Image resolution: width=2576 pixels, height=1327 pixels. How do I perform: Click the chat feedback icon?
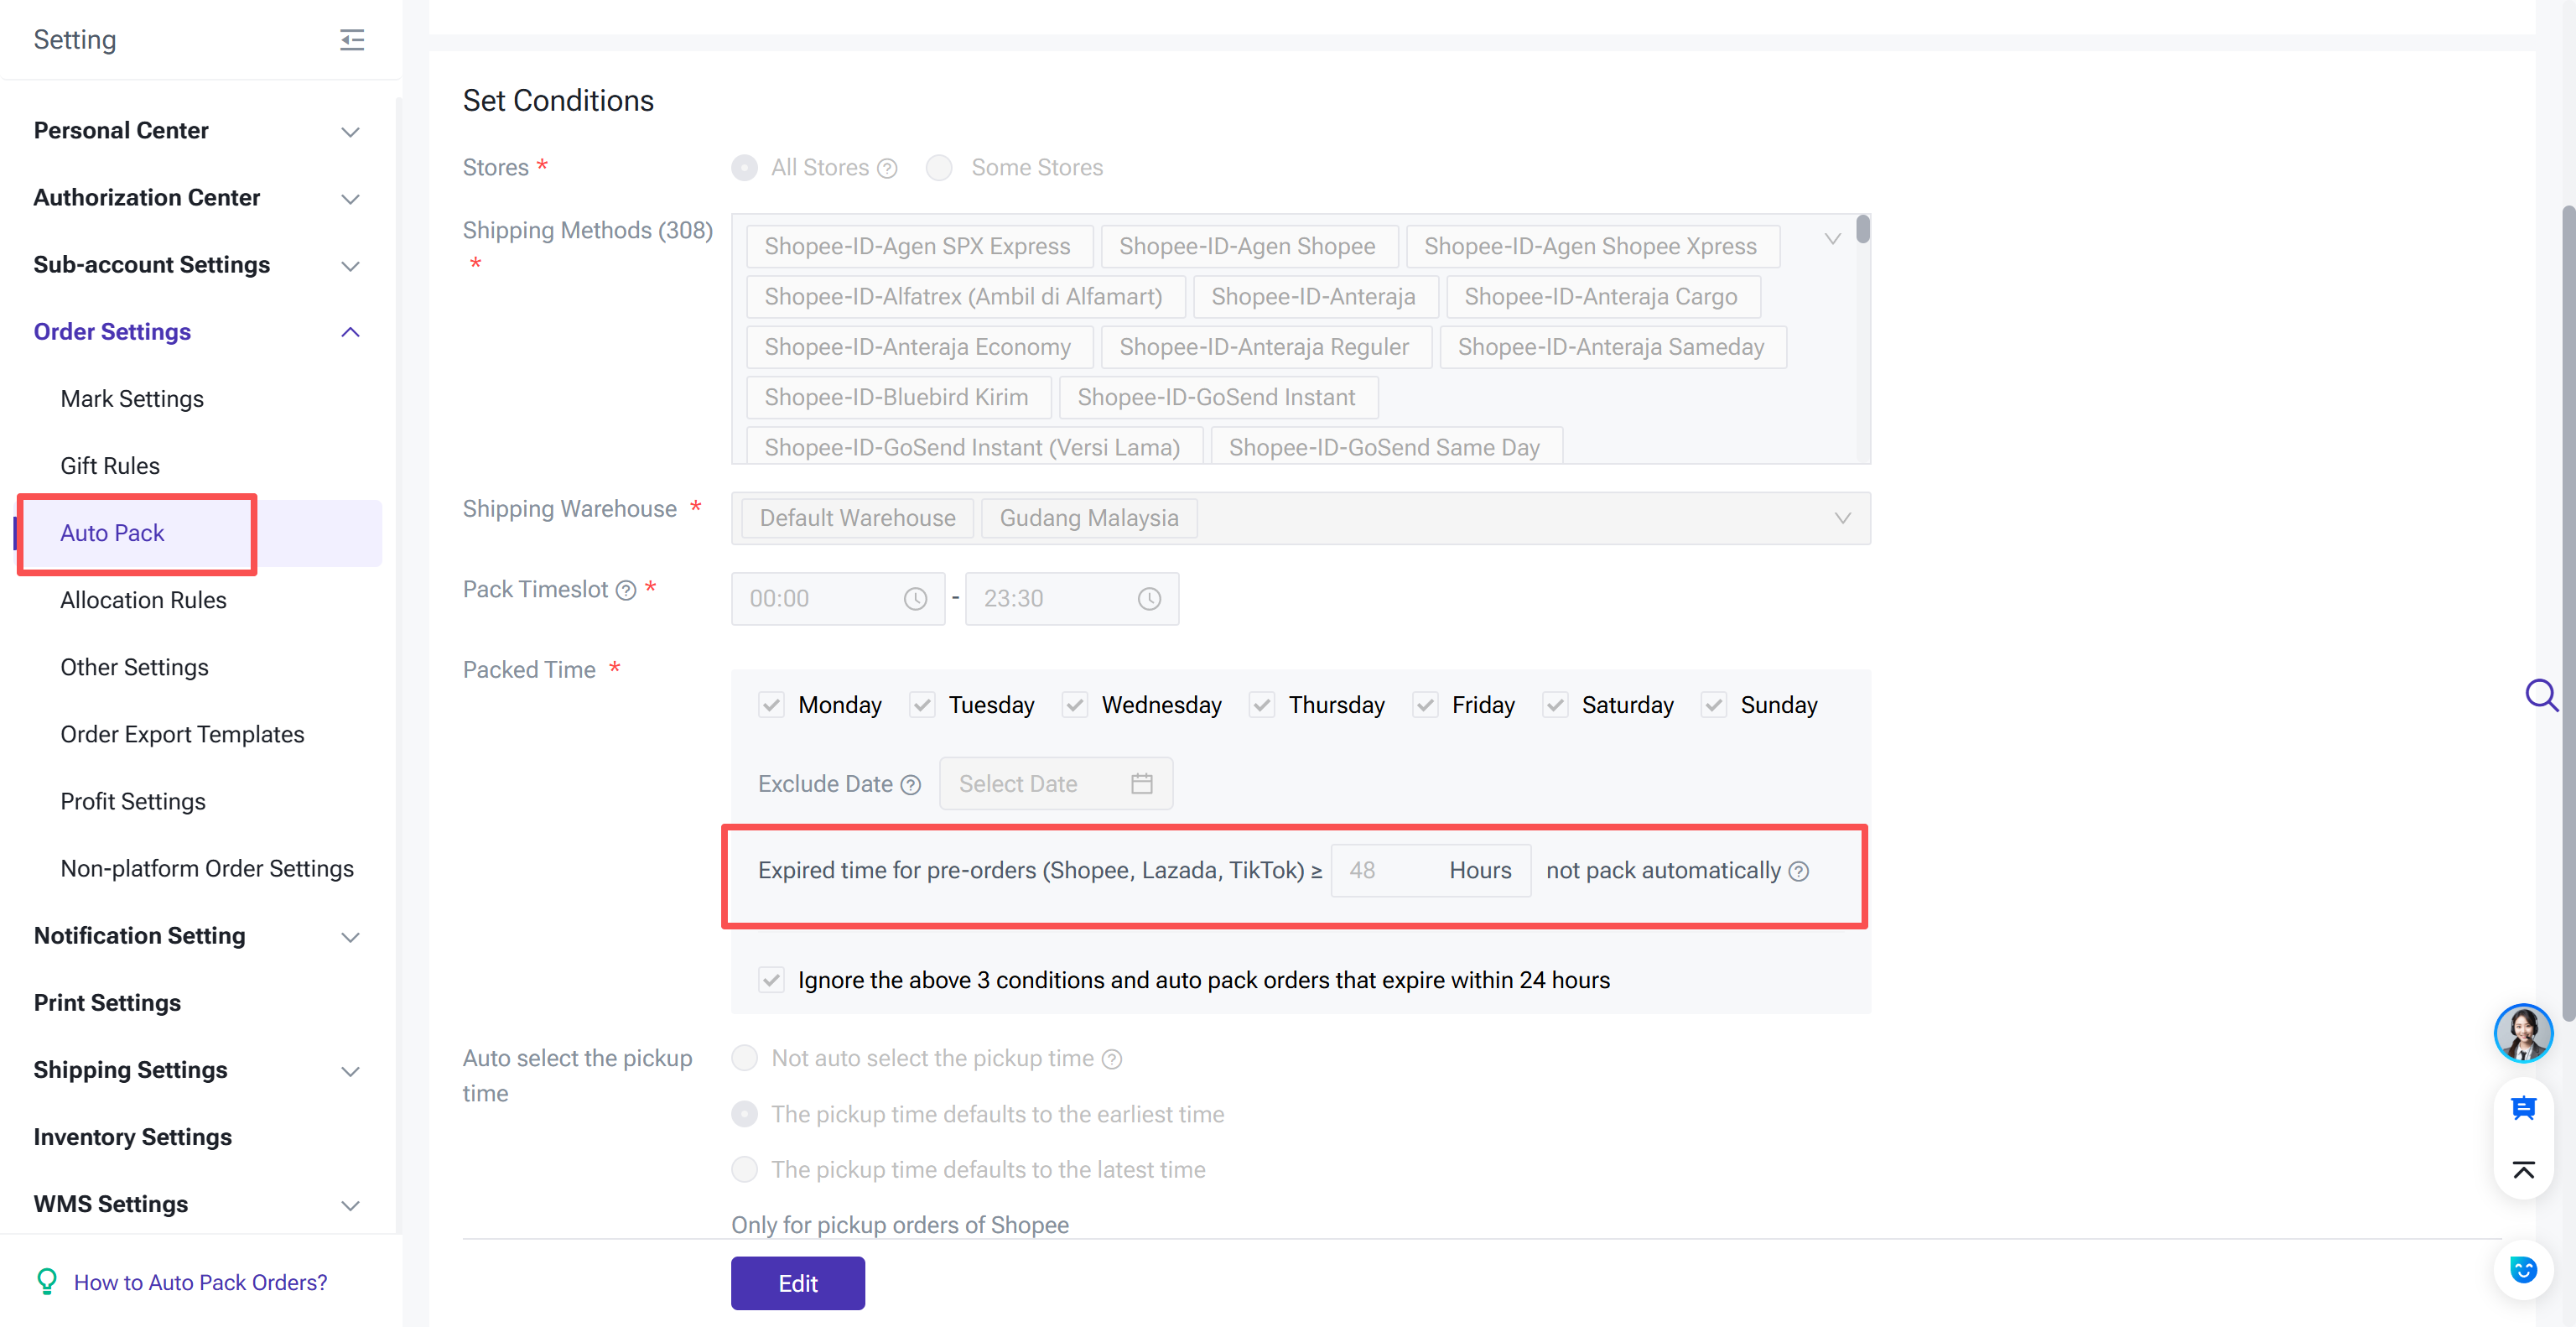click(2522, 1108)
